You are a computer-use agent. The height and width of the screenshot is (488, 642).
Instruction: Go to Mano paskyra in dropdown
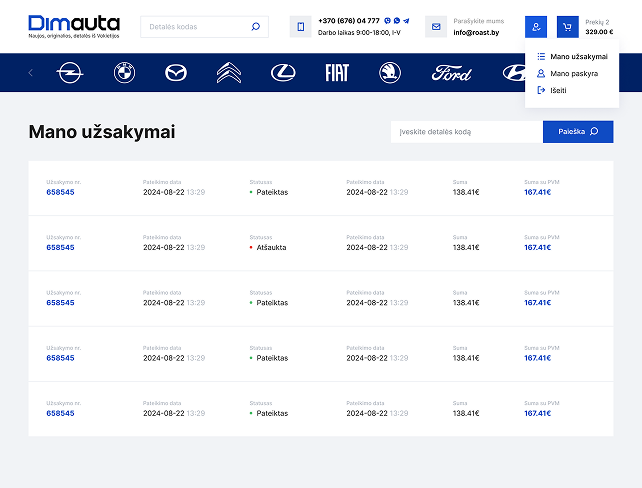coord(573,74)
